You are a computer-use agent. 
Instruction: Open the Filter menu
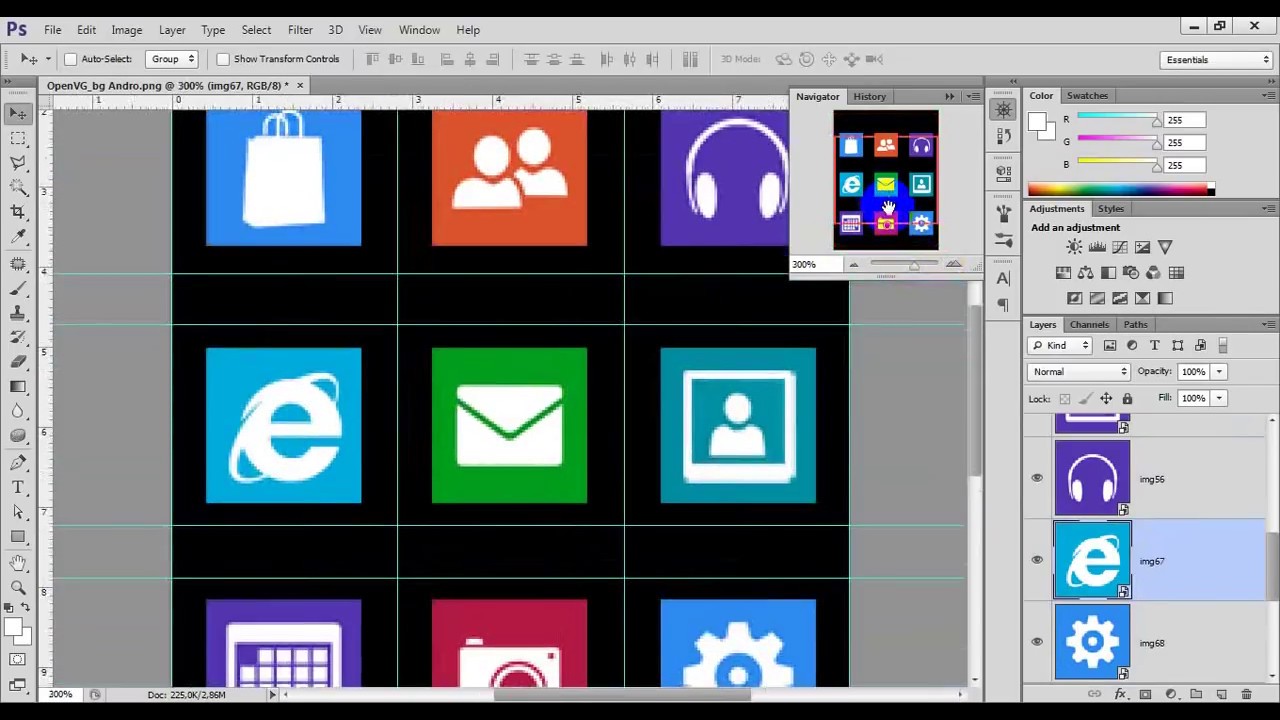tap(300, 30)
